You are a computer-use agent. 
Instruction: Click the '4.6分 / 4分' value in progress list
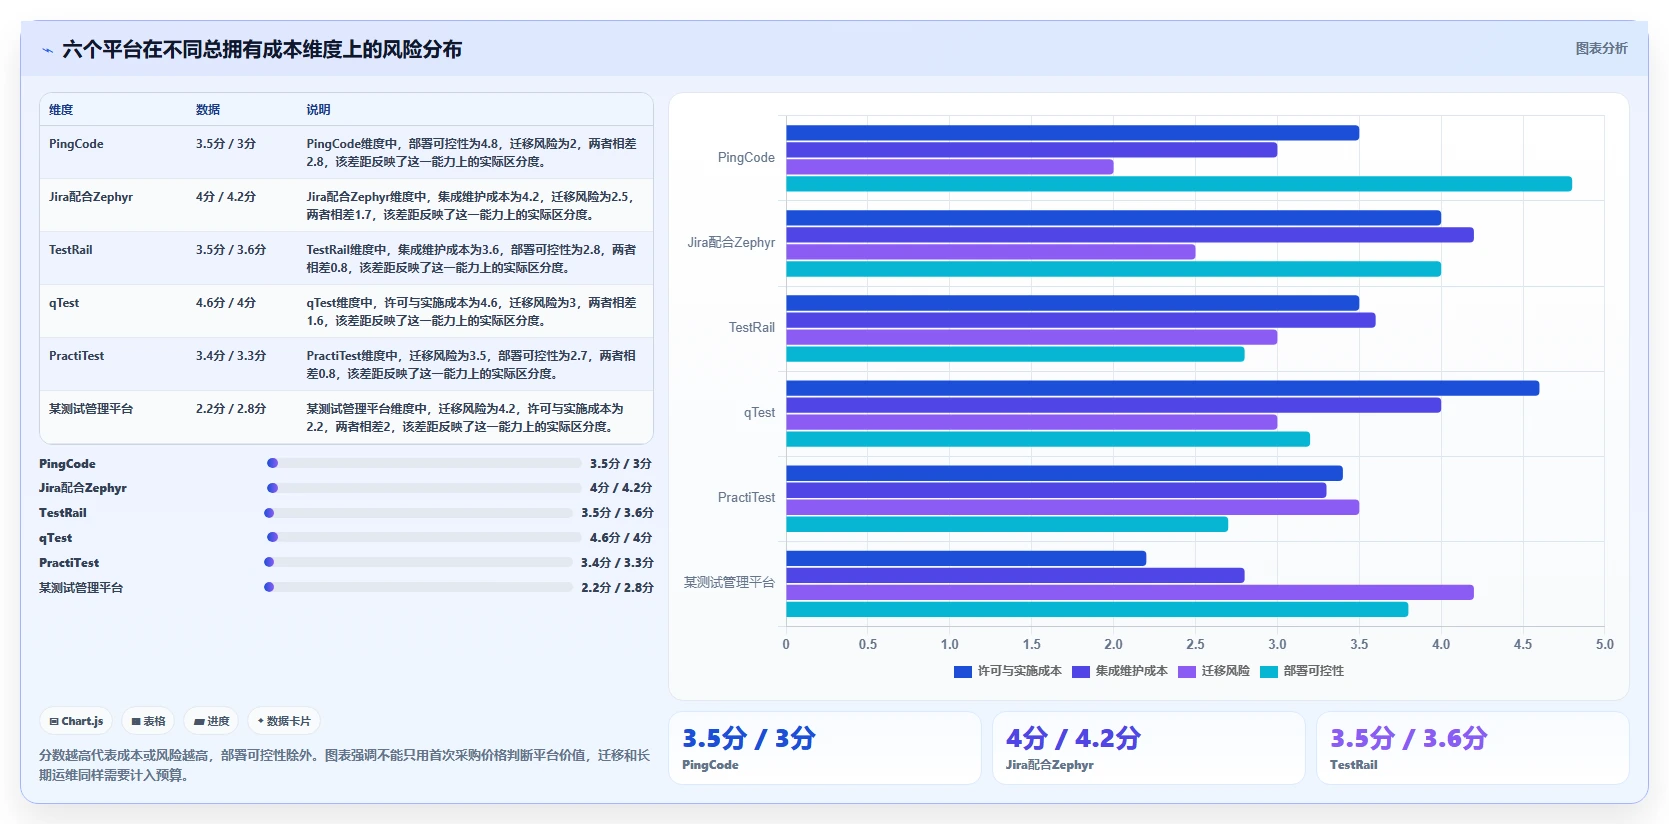[x=621, y=538]
